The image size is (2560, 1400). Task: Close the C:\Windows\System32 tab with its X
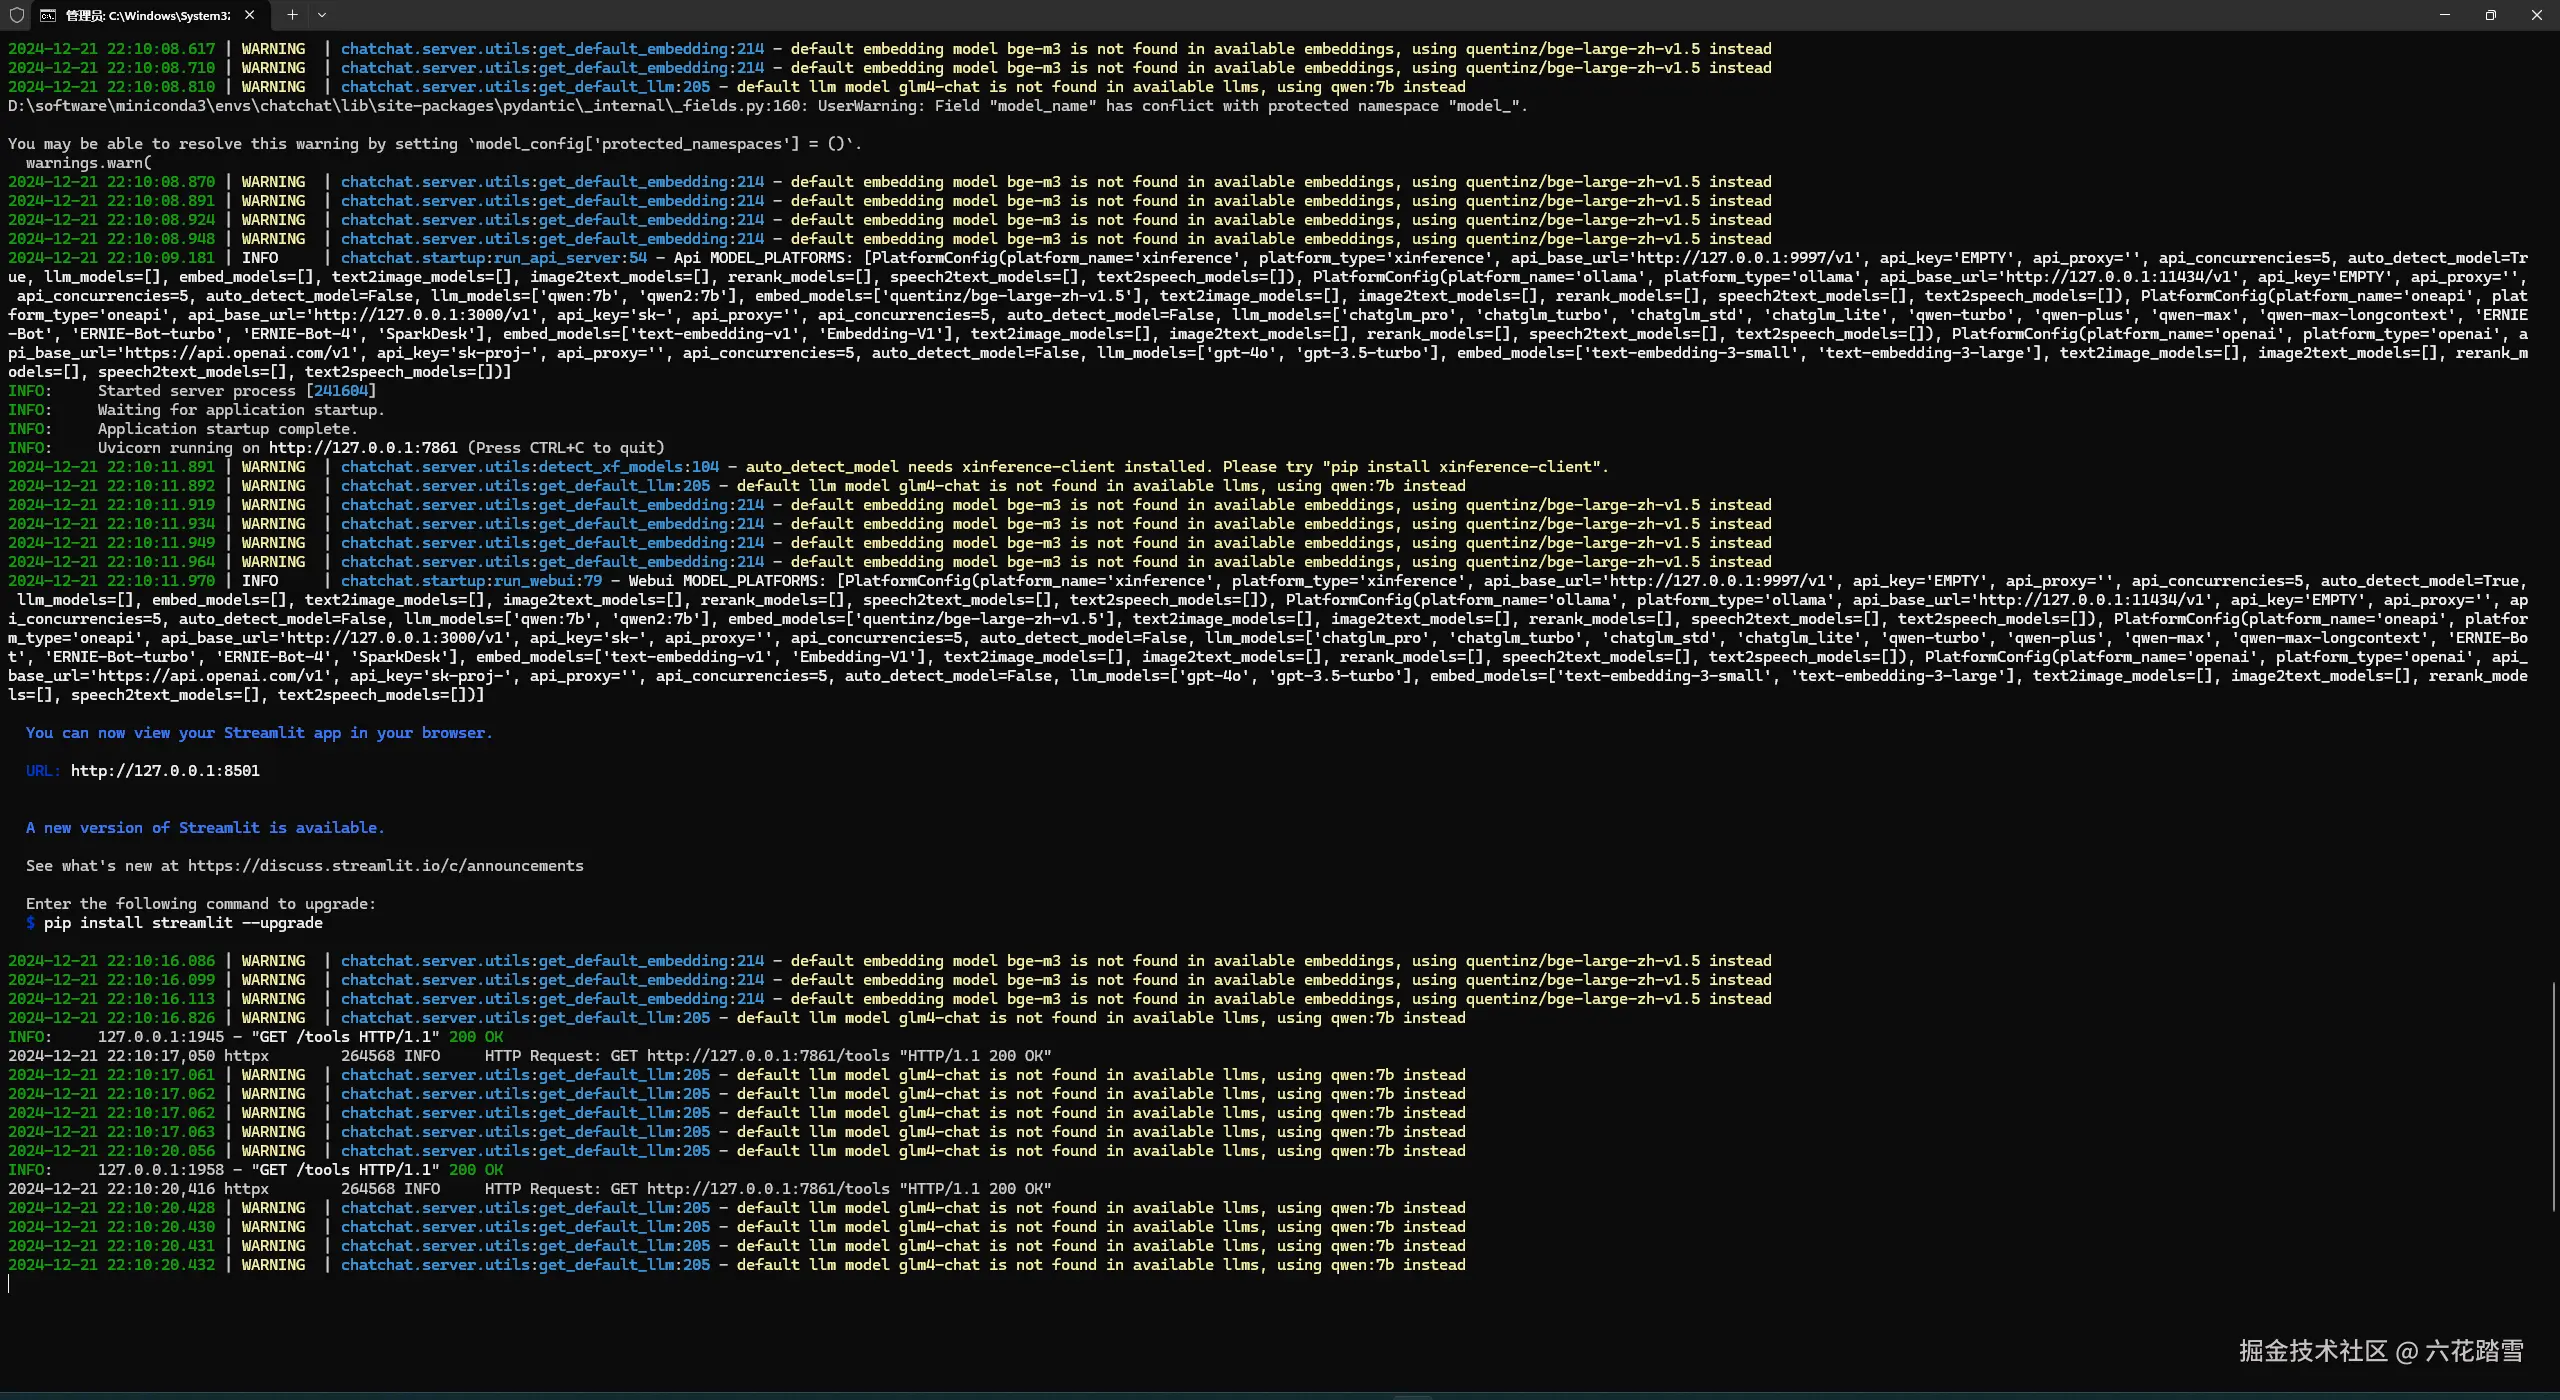pyautogui.click(x=249, y=15)
